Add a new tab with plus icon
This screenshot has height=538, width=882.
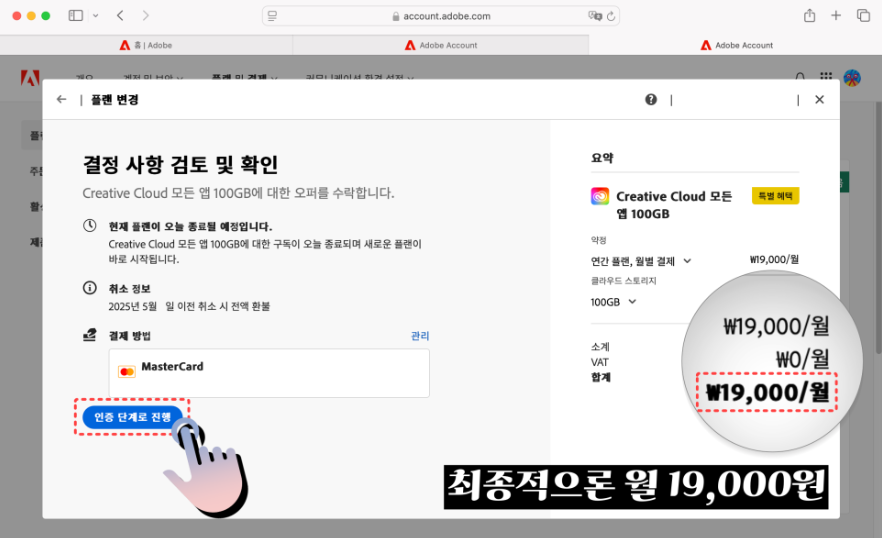836,15
